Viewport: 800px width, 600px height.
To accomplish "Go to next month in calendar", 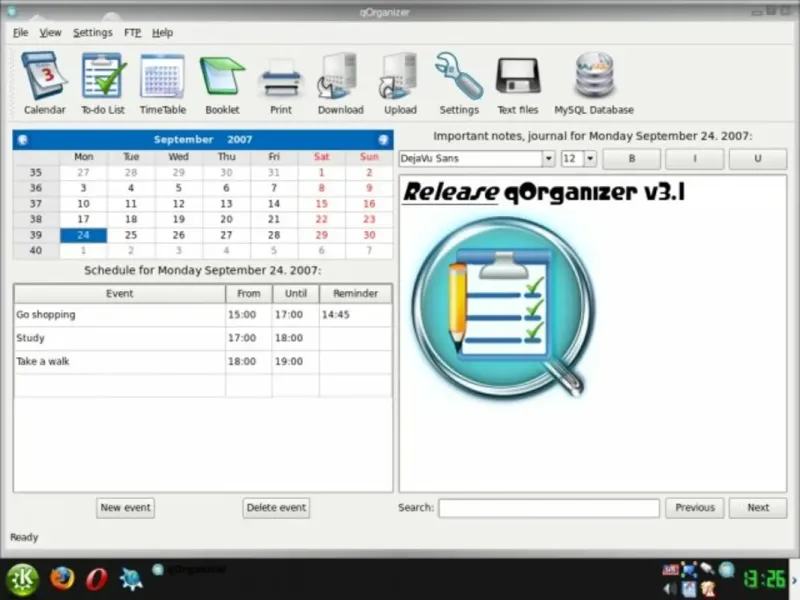I will click(x=383, y=140).
